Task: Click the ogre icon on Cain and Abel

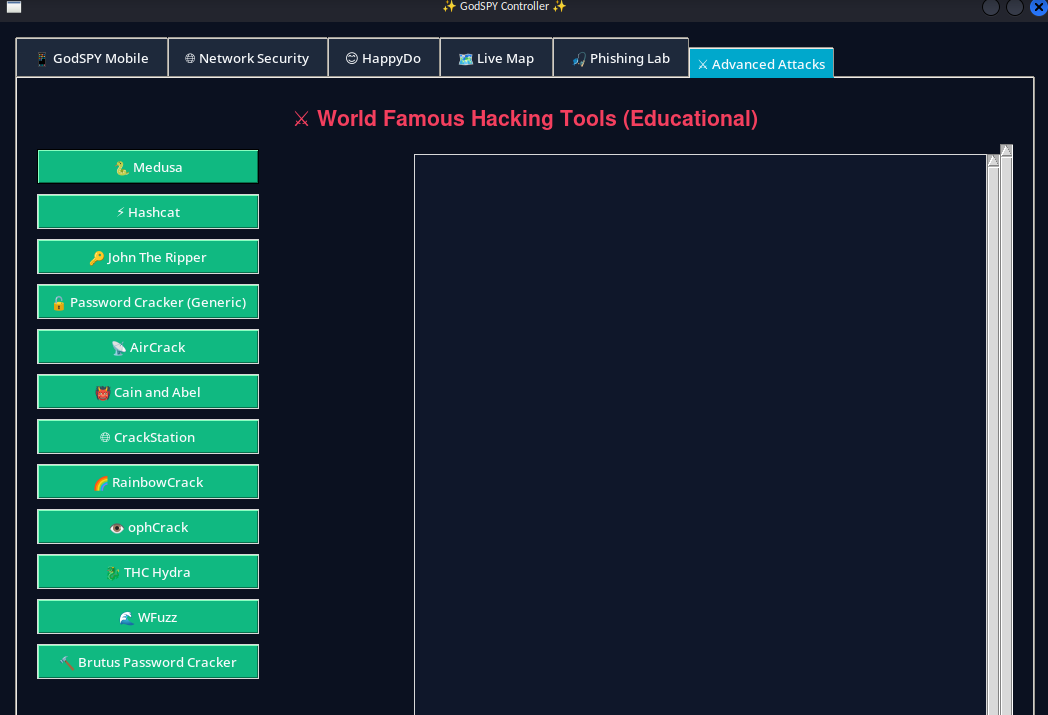Action: (102, 393)
